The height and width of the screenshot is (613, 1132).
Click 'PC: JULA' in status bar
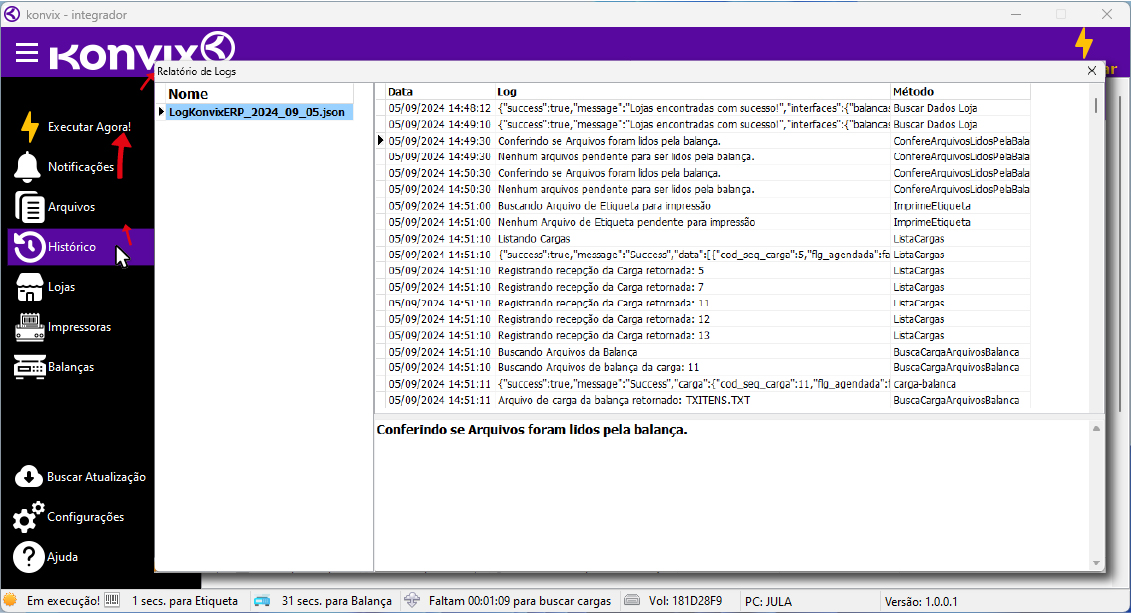click(768, 601)
